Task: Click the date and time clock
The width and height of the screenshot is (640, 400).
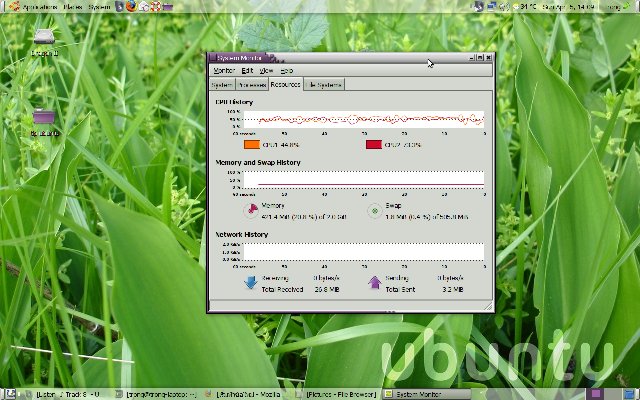Action: point(569,7)
